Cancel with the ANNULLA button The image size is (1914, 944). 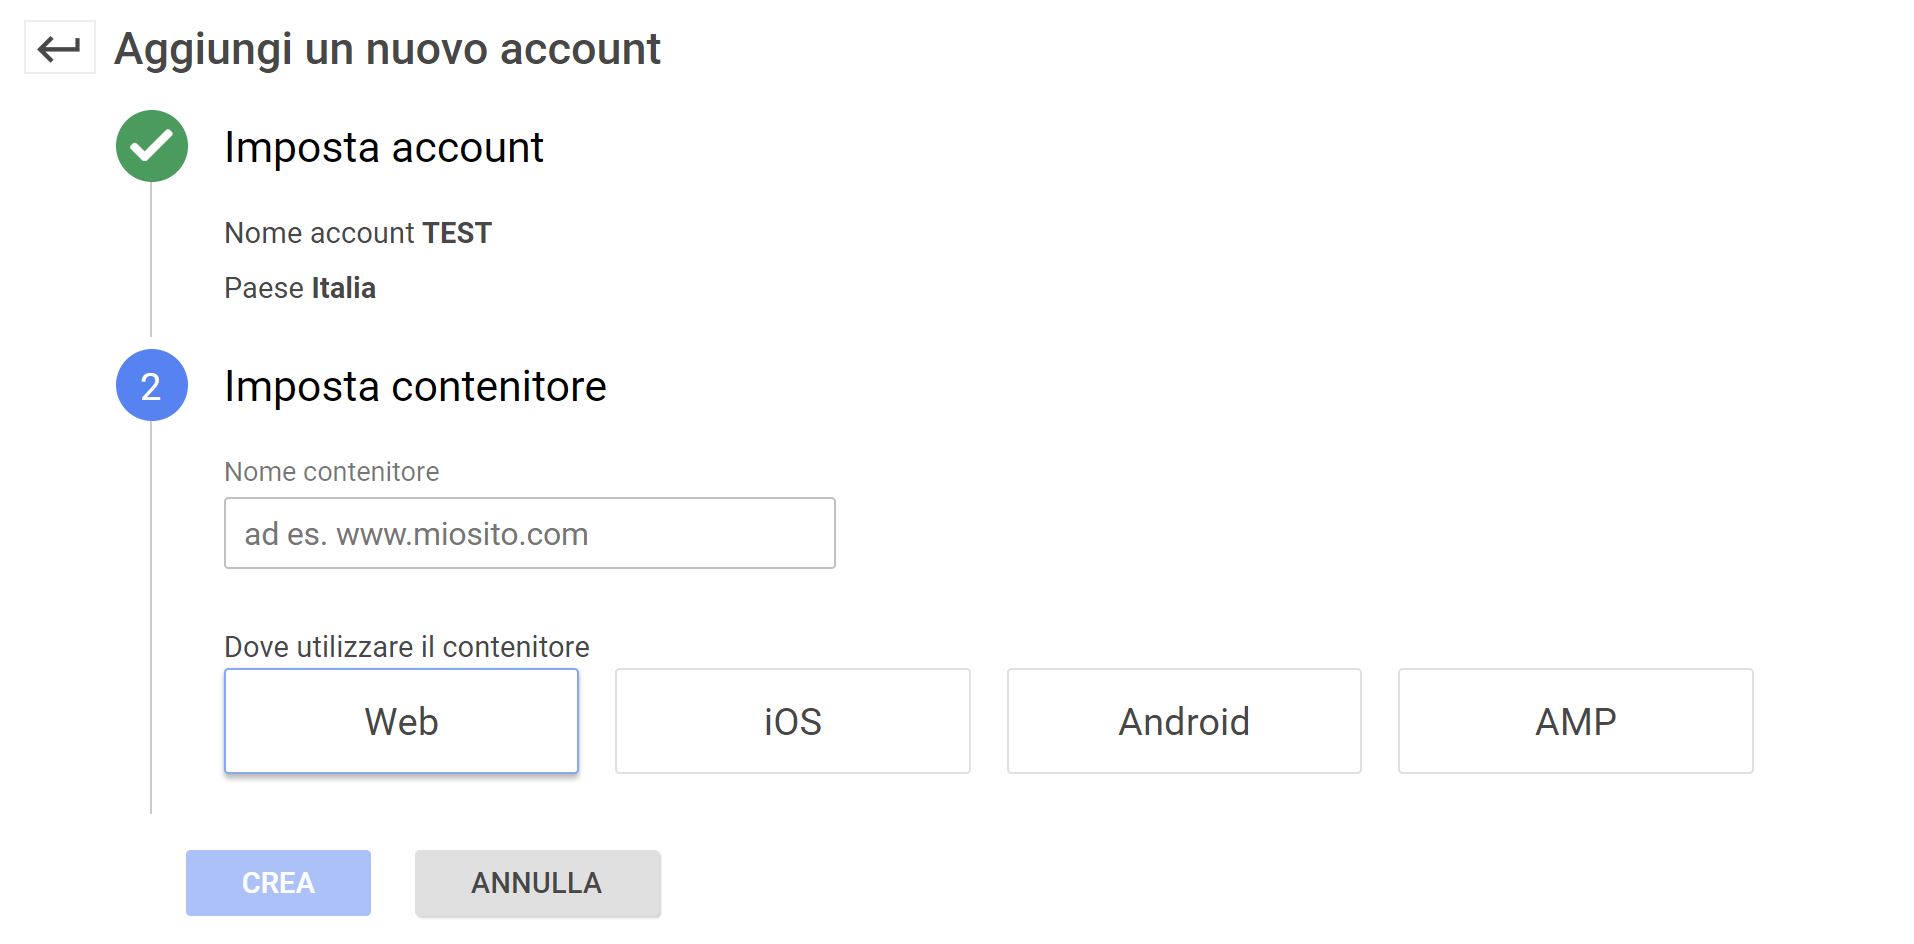538,883
